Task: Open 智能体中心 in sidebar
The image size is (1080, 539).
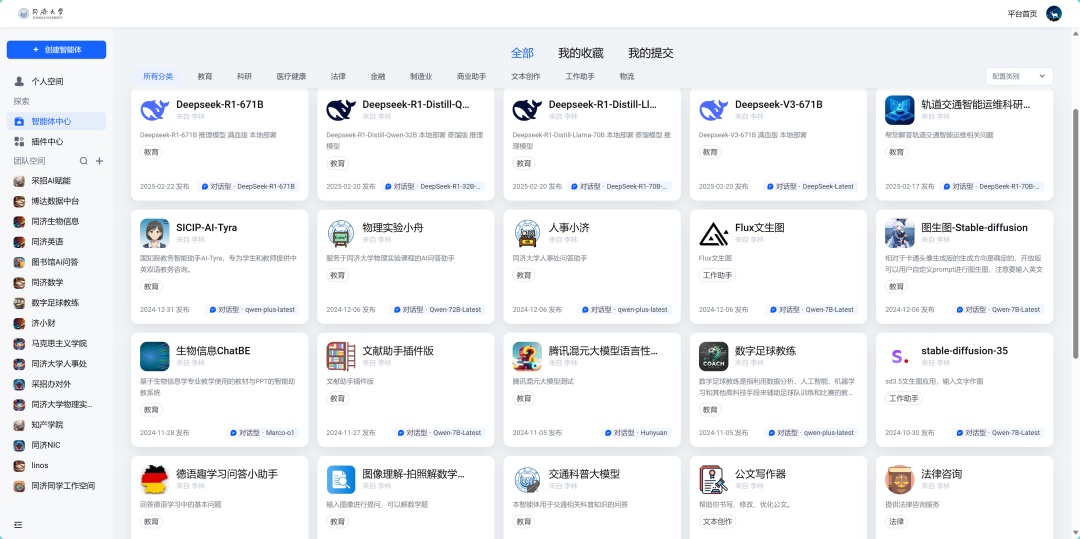Action: (56, 121)
